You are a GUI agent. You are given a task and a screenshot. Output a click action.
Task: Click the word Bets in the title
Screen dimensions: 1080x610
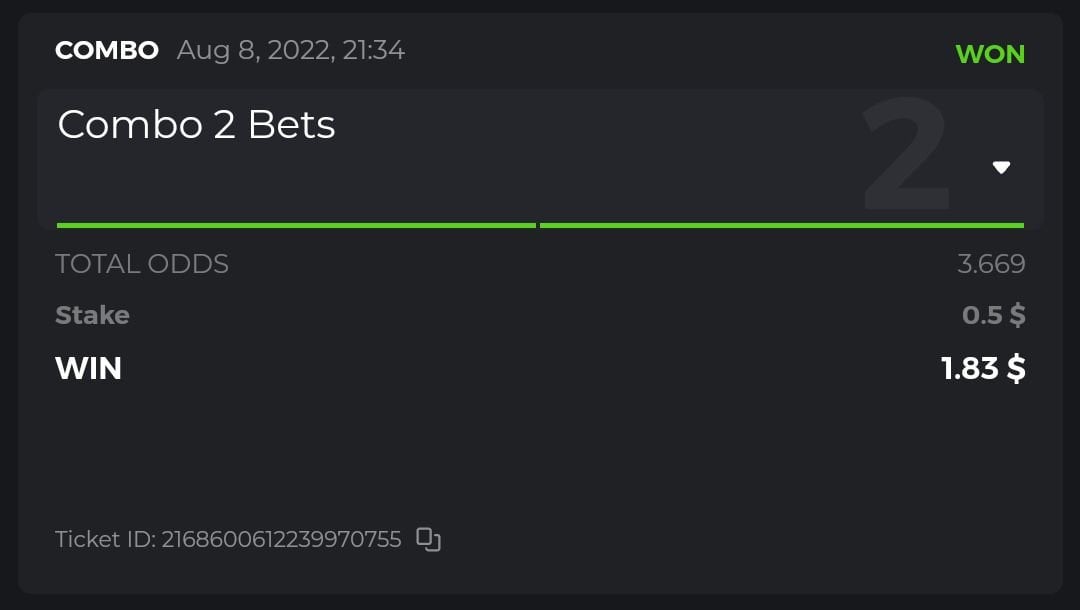pyautogui.click(x=291, y=125)
